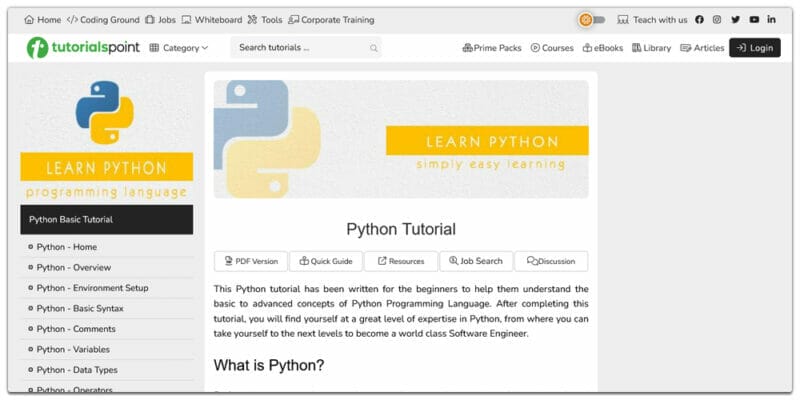Open the Quick Guide button
The image size is (800, 400).
tap(326, 261)
